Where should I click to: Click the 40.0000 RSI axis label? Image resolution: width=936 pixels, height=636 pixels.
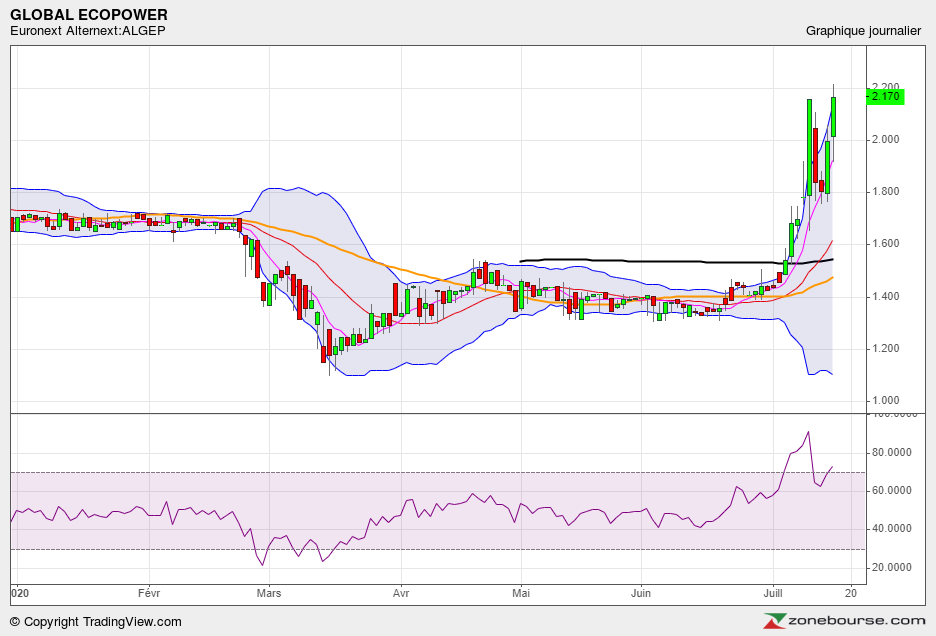click(892, 529)
